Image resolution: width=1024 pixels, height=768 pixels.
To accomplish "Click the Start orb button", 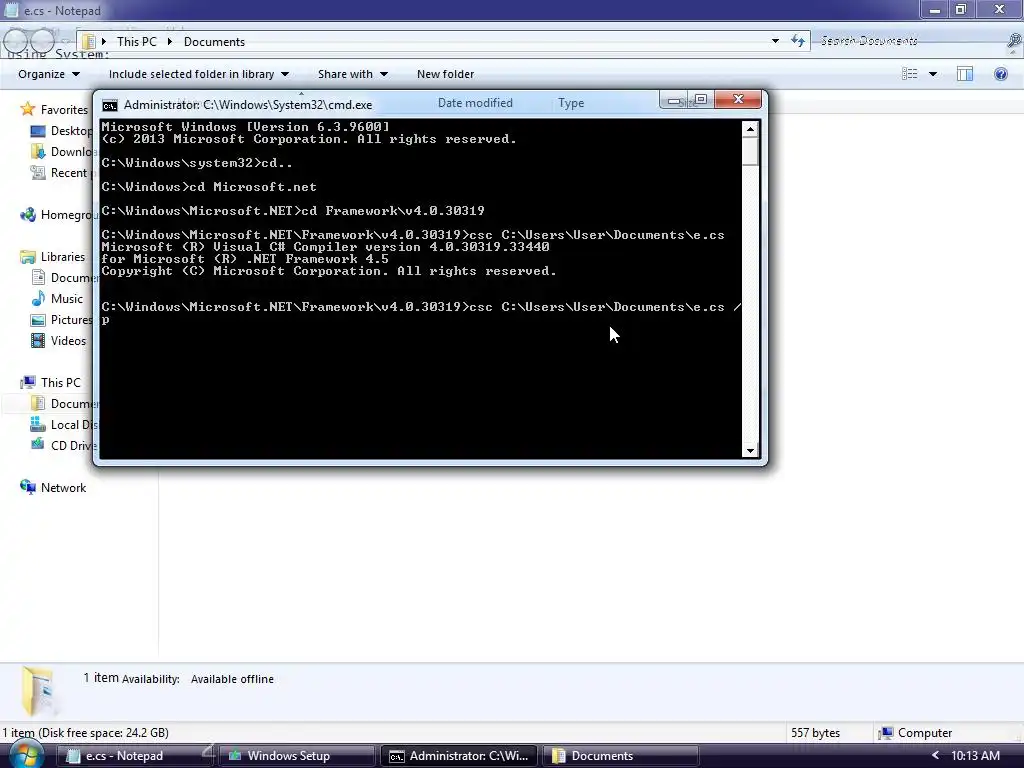I will pyautogui.click(x=25, y=756).
